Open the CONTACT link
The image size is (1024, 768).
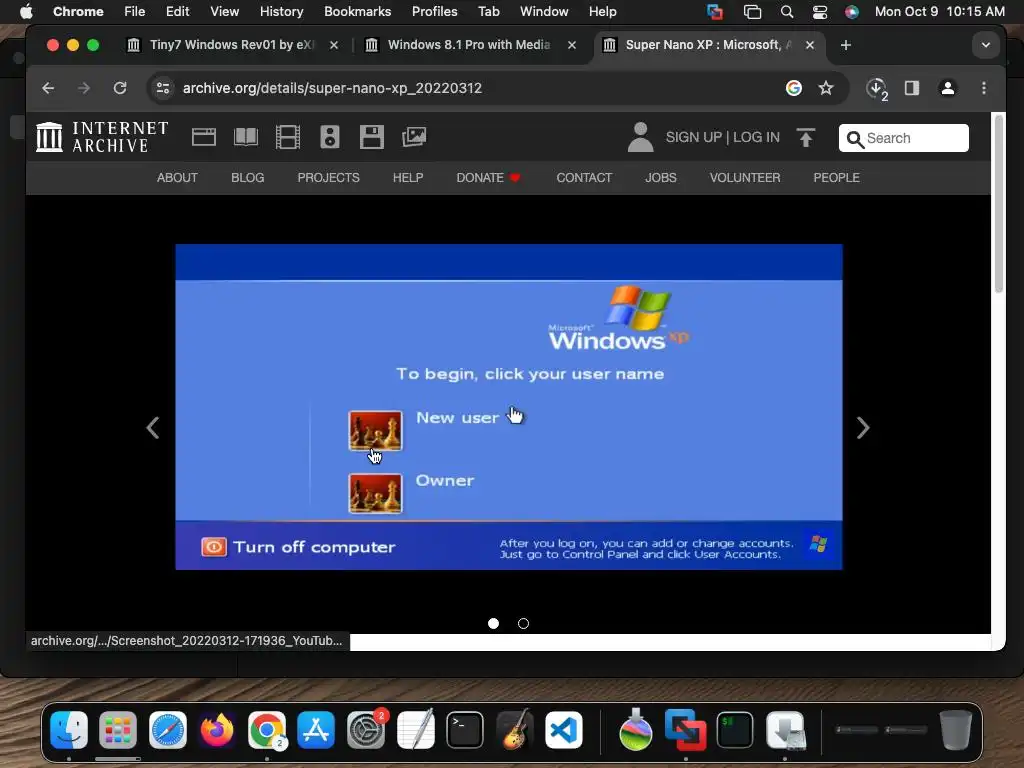point(584,178)
